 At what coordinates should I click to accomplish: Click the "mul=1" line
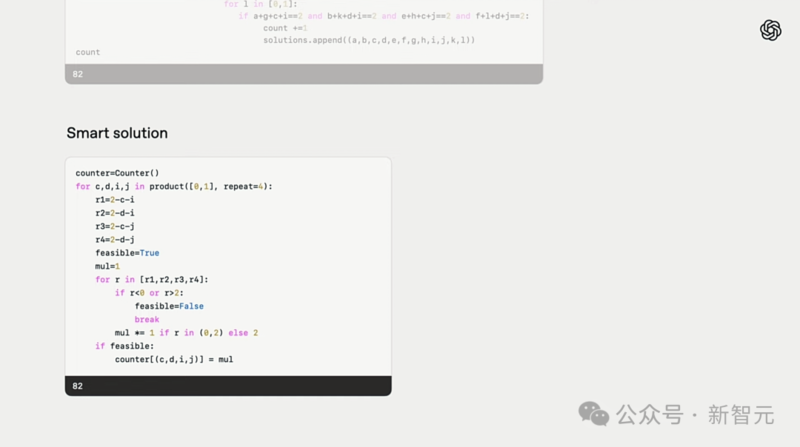pos(107,266)
